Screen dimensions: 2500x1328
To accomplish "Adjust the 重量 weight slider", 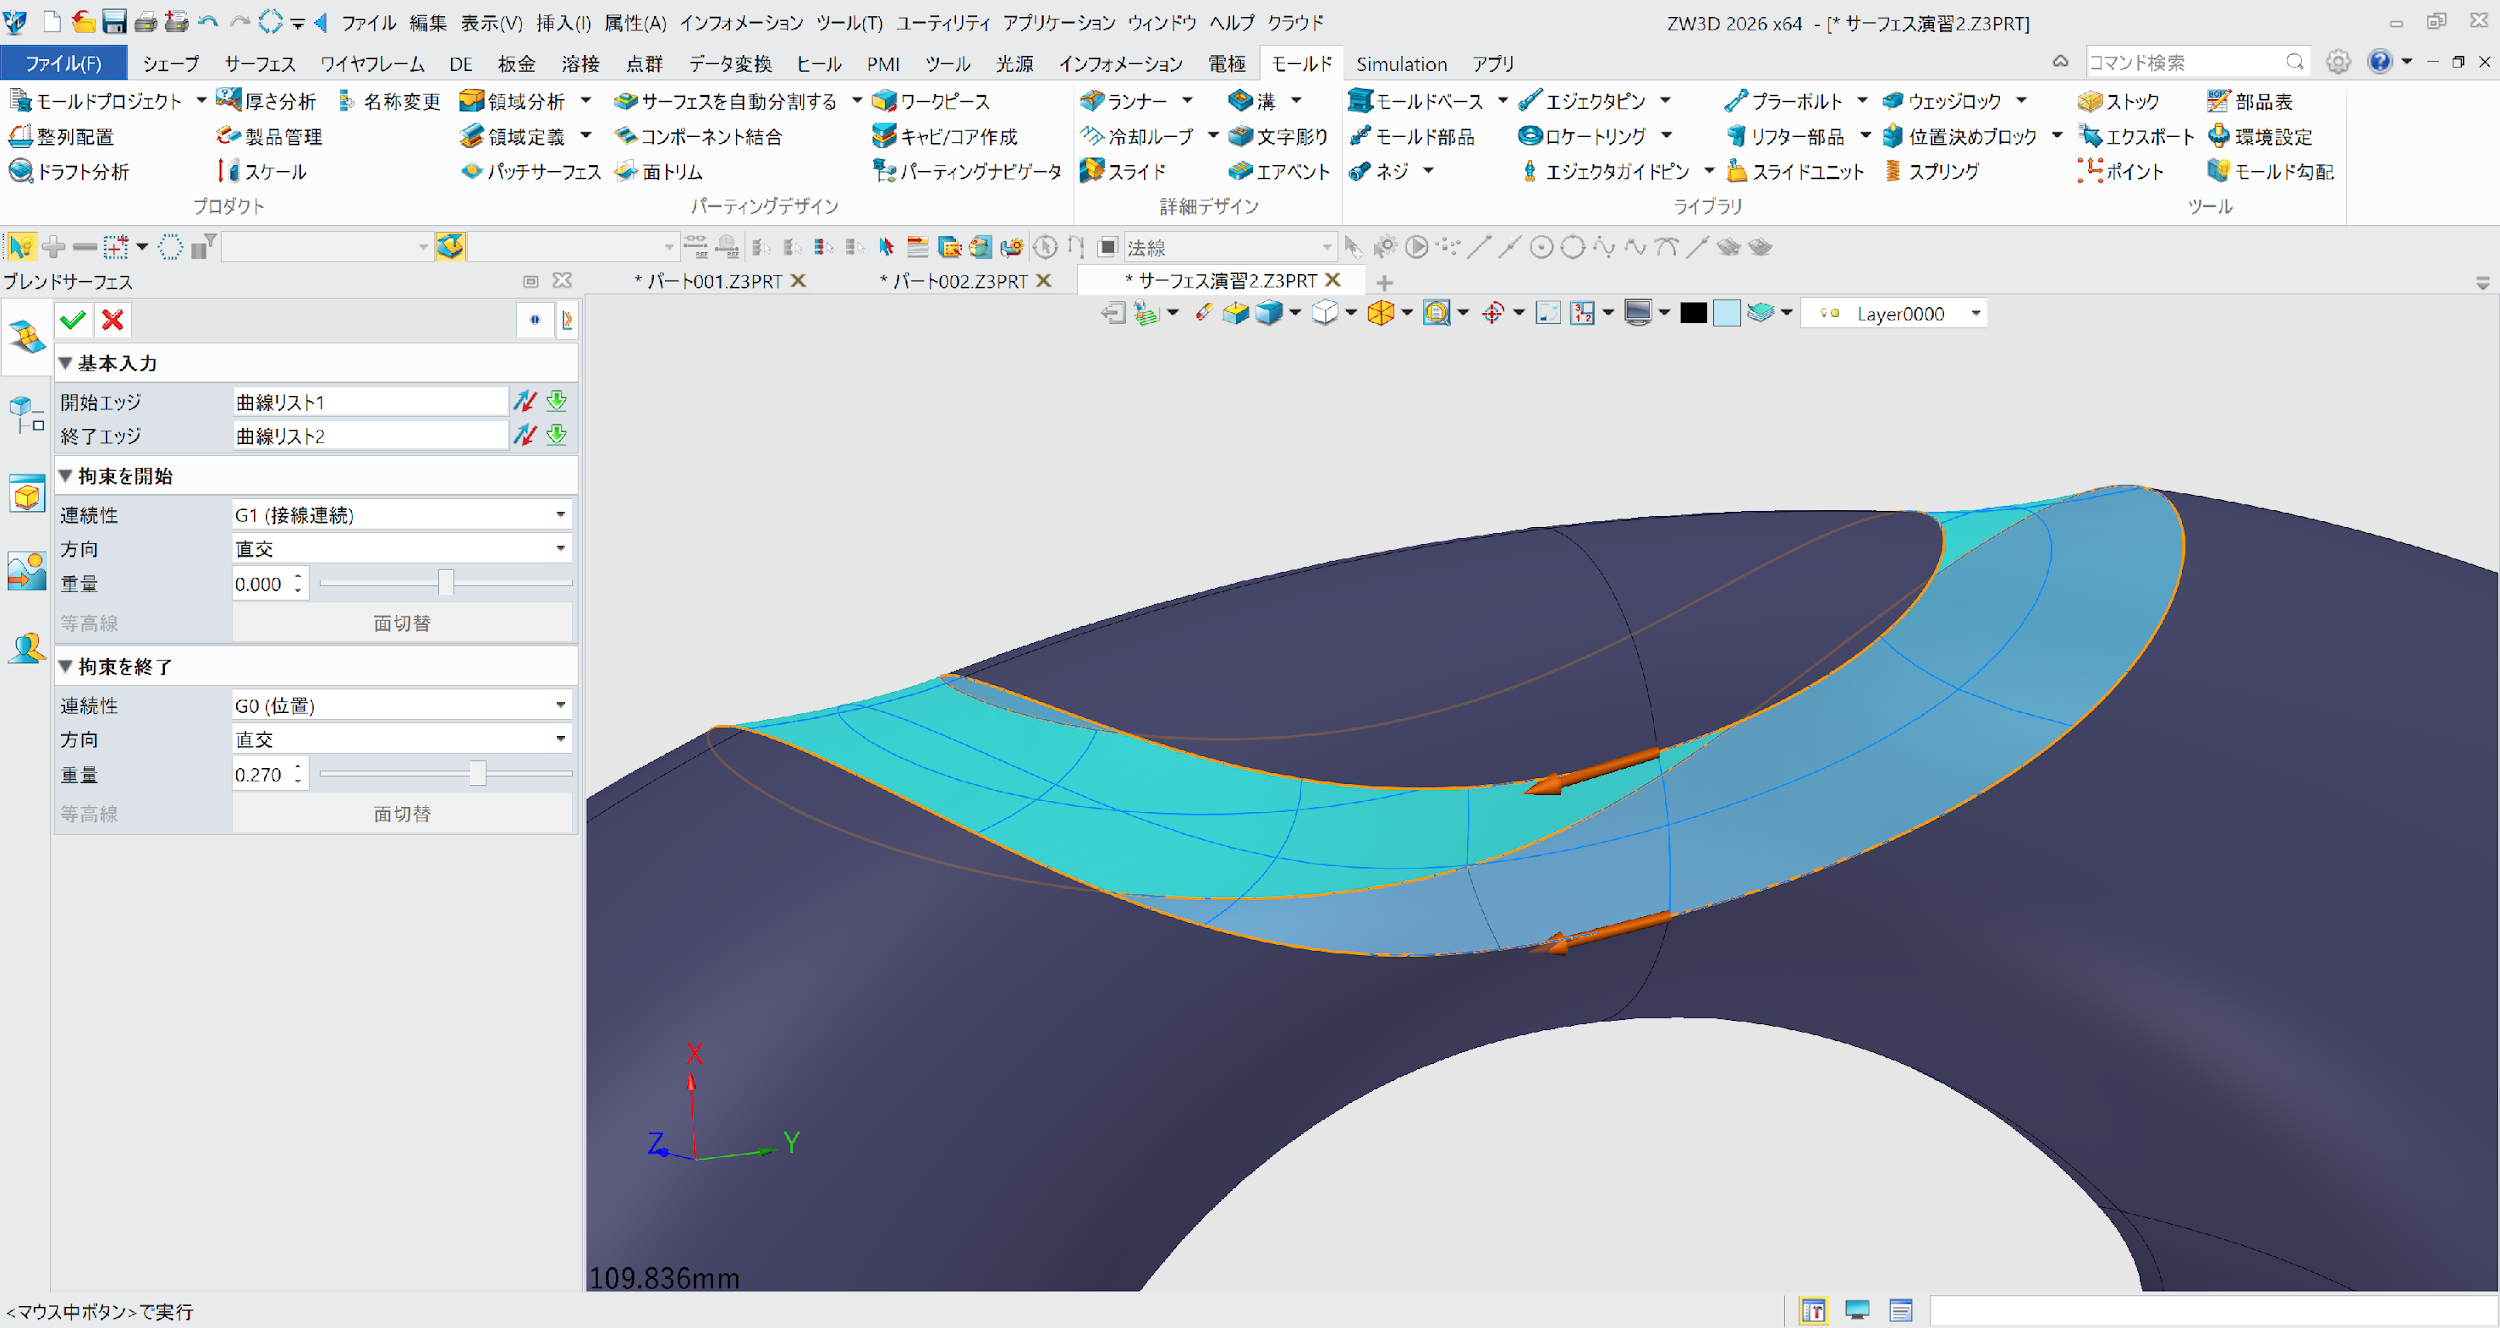I will click(447, 582).
